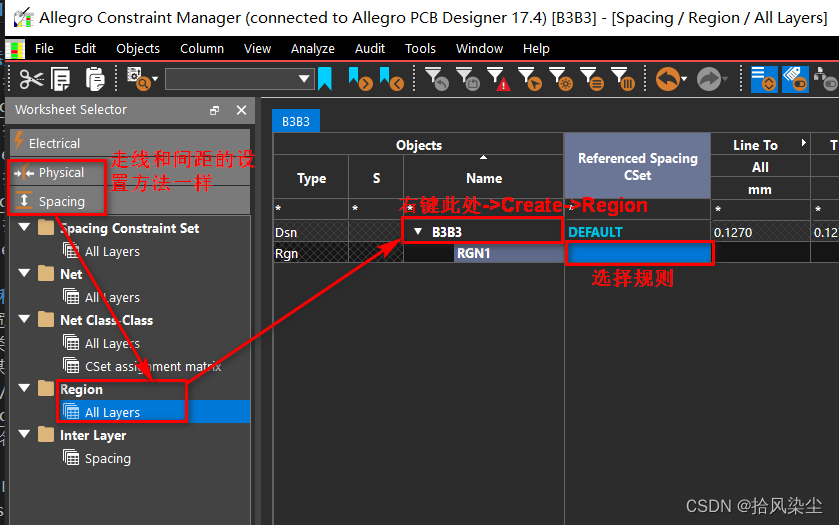Click the Copy icon in toolbar
This screenshot has height=525, width=839.
(x=60, y=80)
